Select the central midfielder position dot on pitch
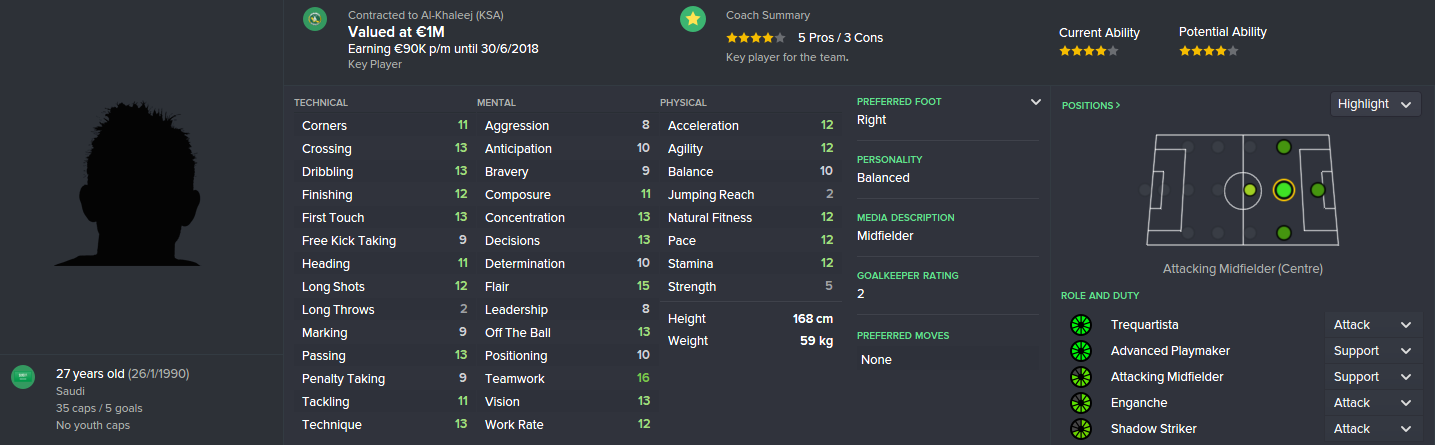The image size is (1435, 445). pos(1249,190)
